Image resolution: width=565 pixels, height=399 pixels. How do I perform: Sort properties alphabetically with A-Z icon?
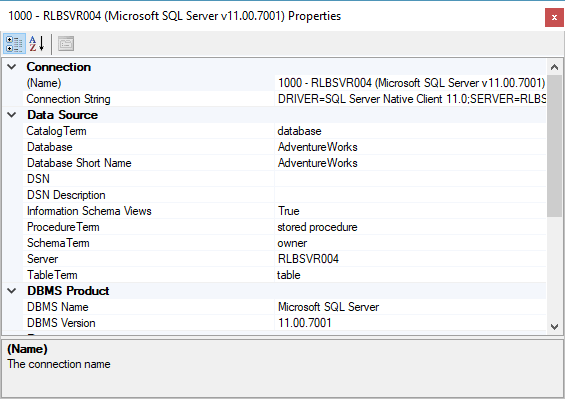point(37,44)
